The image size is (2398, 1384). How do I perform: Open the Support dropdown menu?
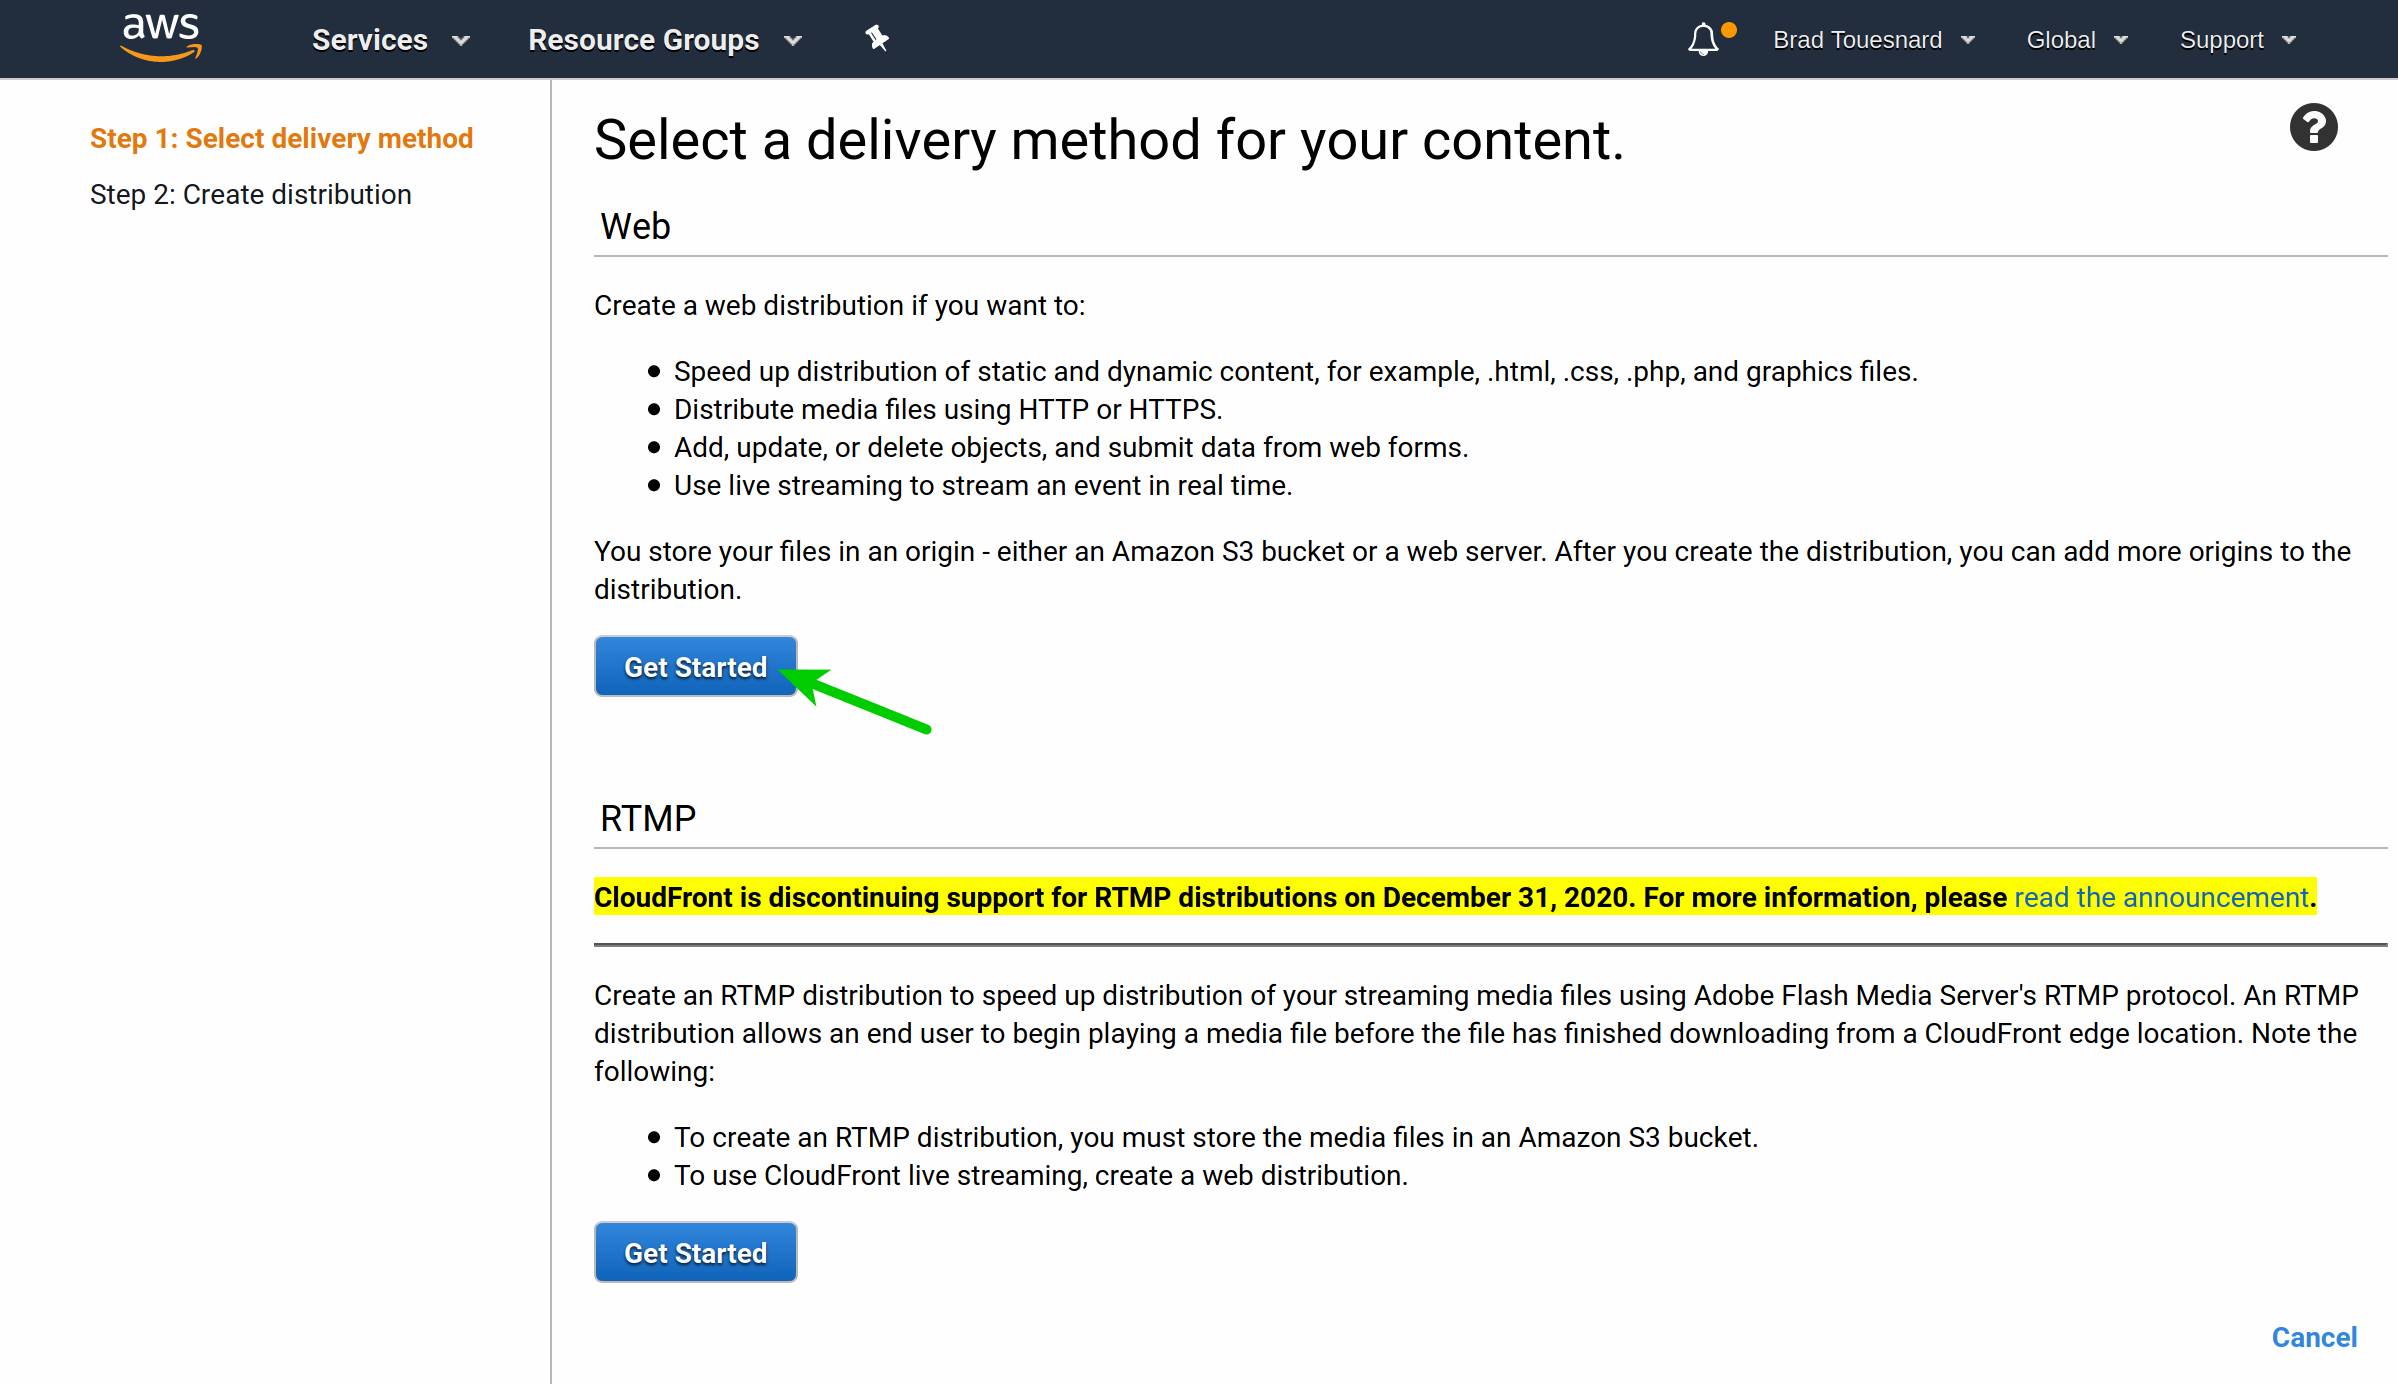2238,40
